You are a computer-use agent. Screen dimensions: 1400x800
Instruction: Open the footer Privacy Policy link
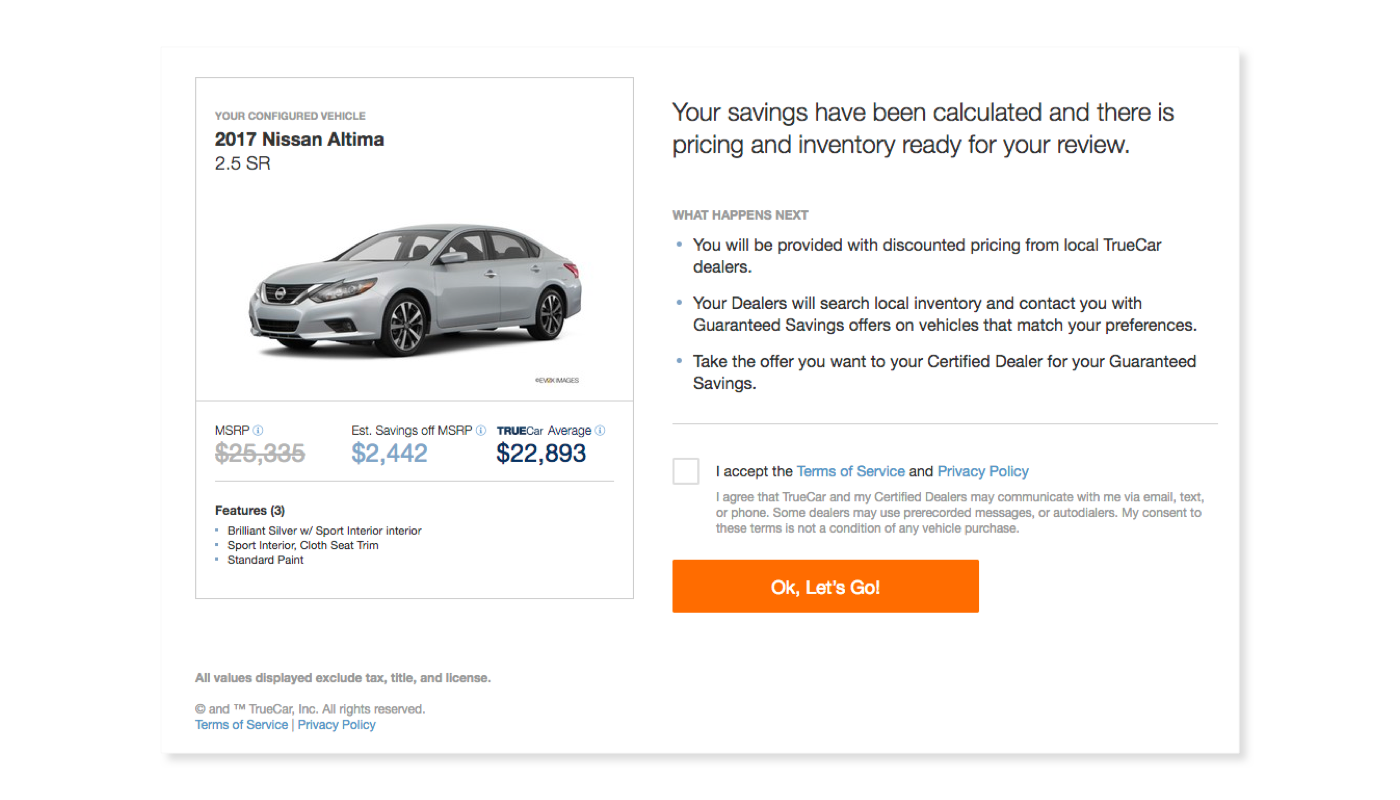pos(337,725)
